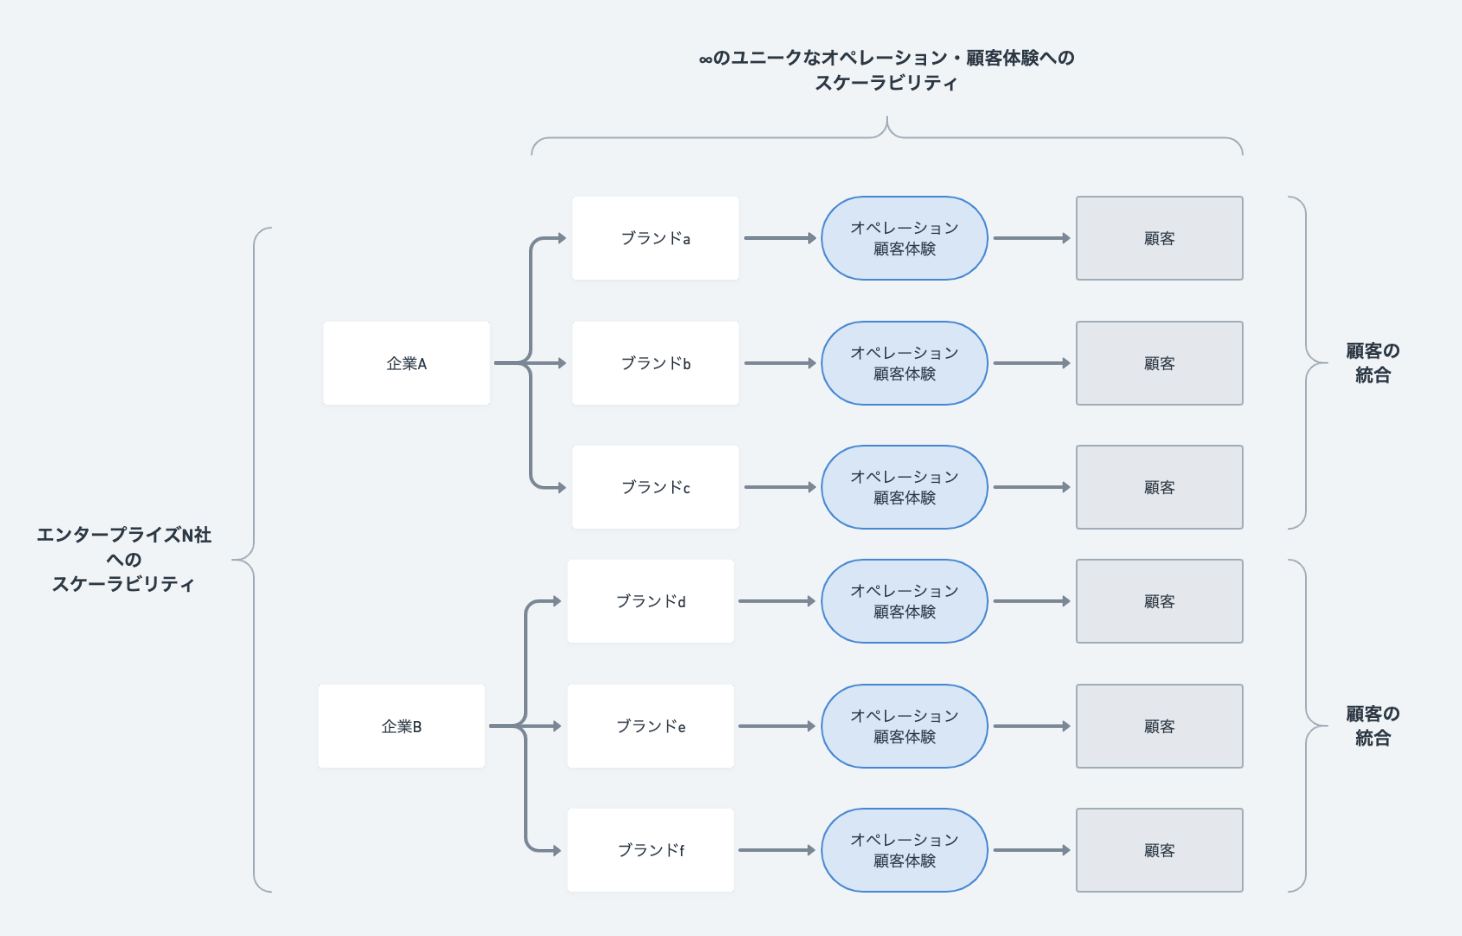
Task: Select the オペレーション顧客体験 pill beside ブランドf
Action: pos(904,850)
